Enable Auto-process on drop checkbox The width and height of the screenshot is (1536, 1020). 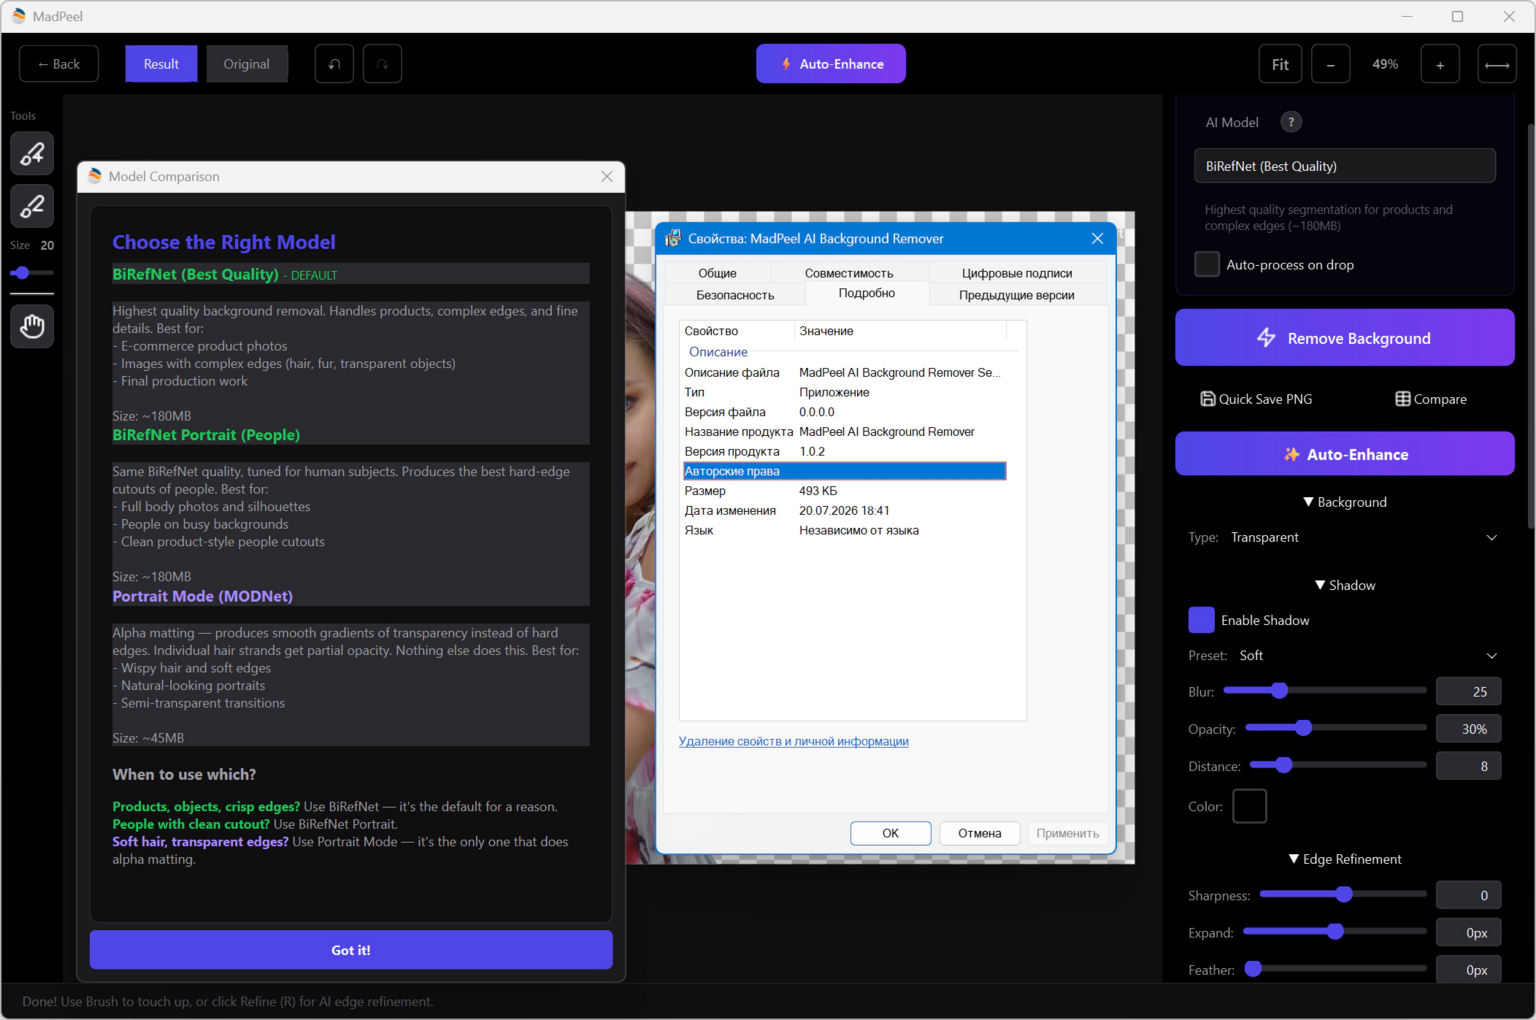[x=1207, y=264]
